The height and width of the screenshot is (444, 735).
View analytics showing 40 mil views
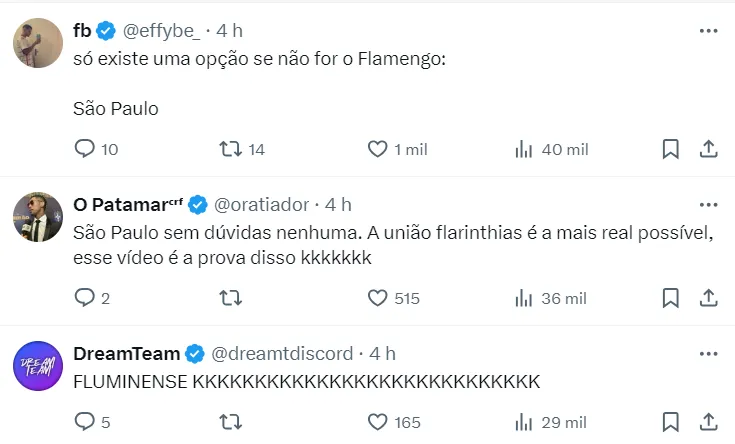point(523,149)
